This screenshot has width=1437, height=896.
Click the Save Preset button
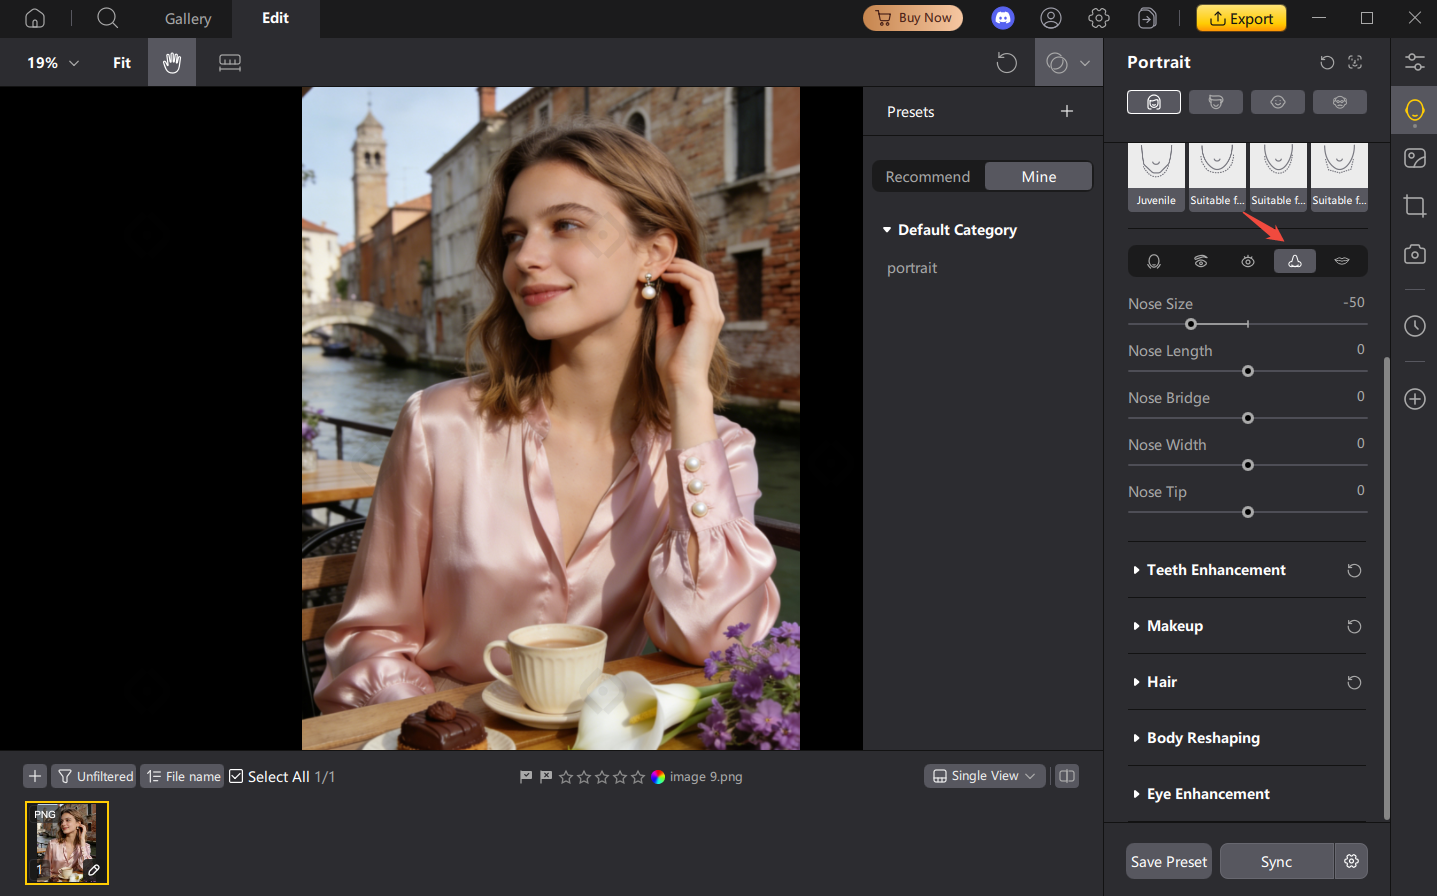1168,861
